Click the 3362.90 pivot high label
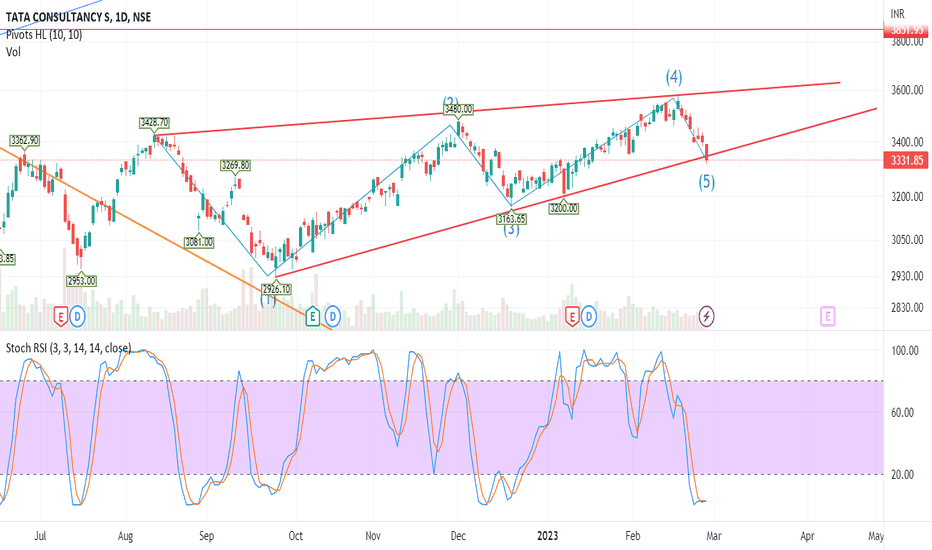The height and width of the screenshot is (550, 932). click(24, 140)
